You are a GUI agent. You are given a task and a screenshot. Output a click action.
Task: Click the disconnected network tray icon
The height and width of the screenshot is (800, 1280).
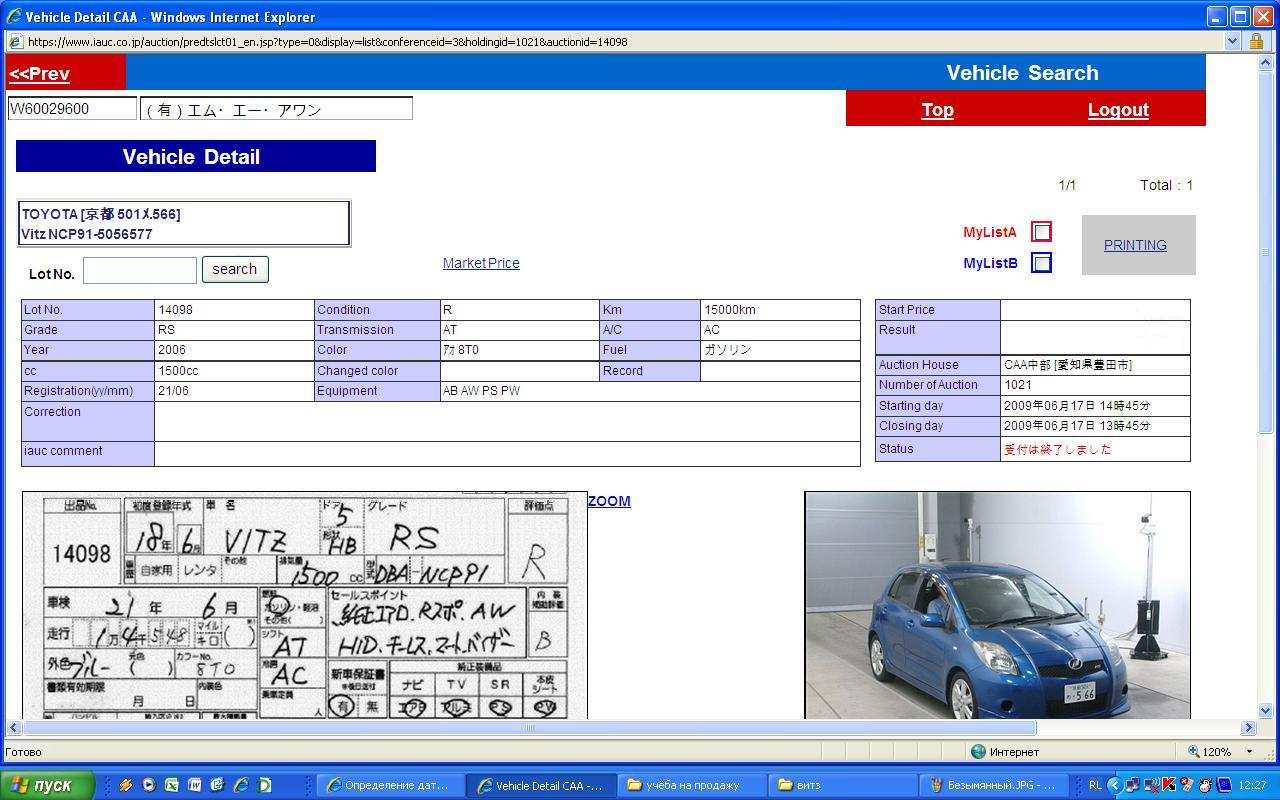pyautogui.click(x=1151, y=785)
